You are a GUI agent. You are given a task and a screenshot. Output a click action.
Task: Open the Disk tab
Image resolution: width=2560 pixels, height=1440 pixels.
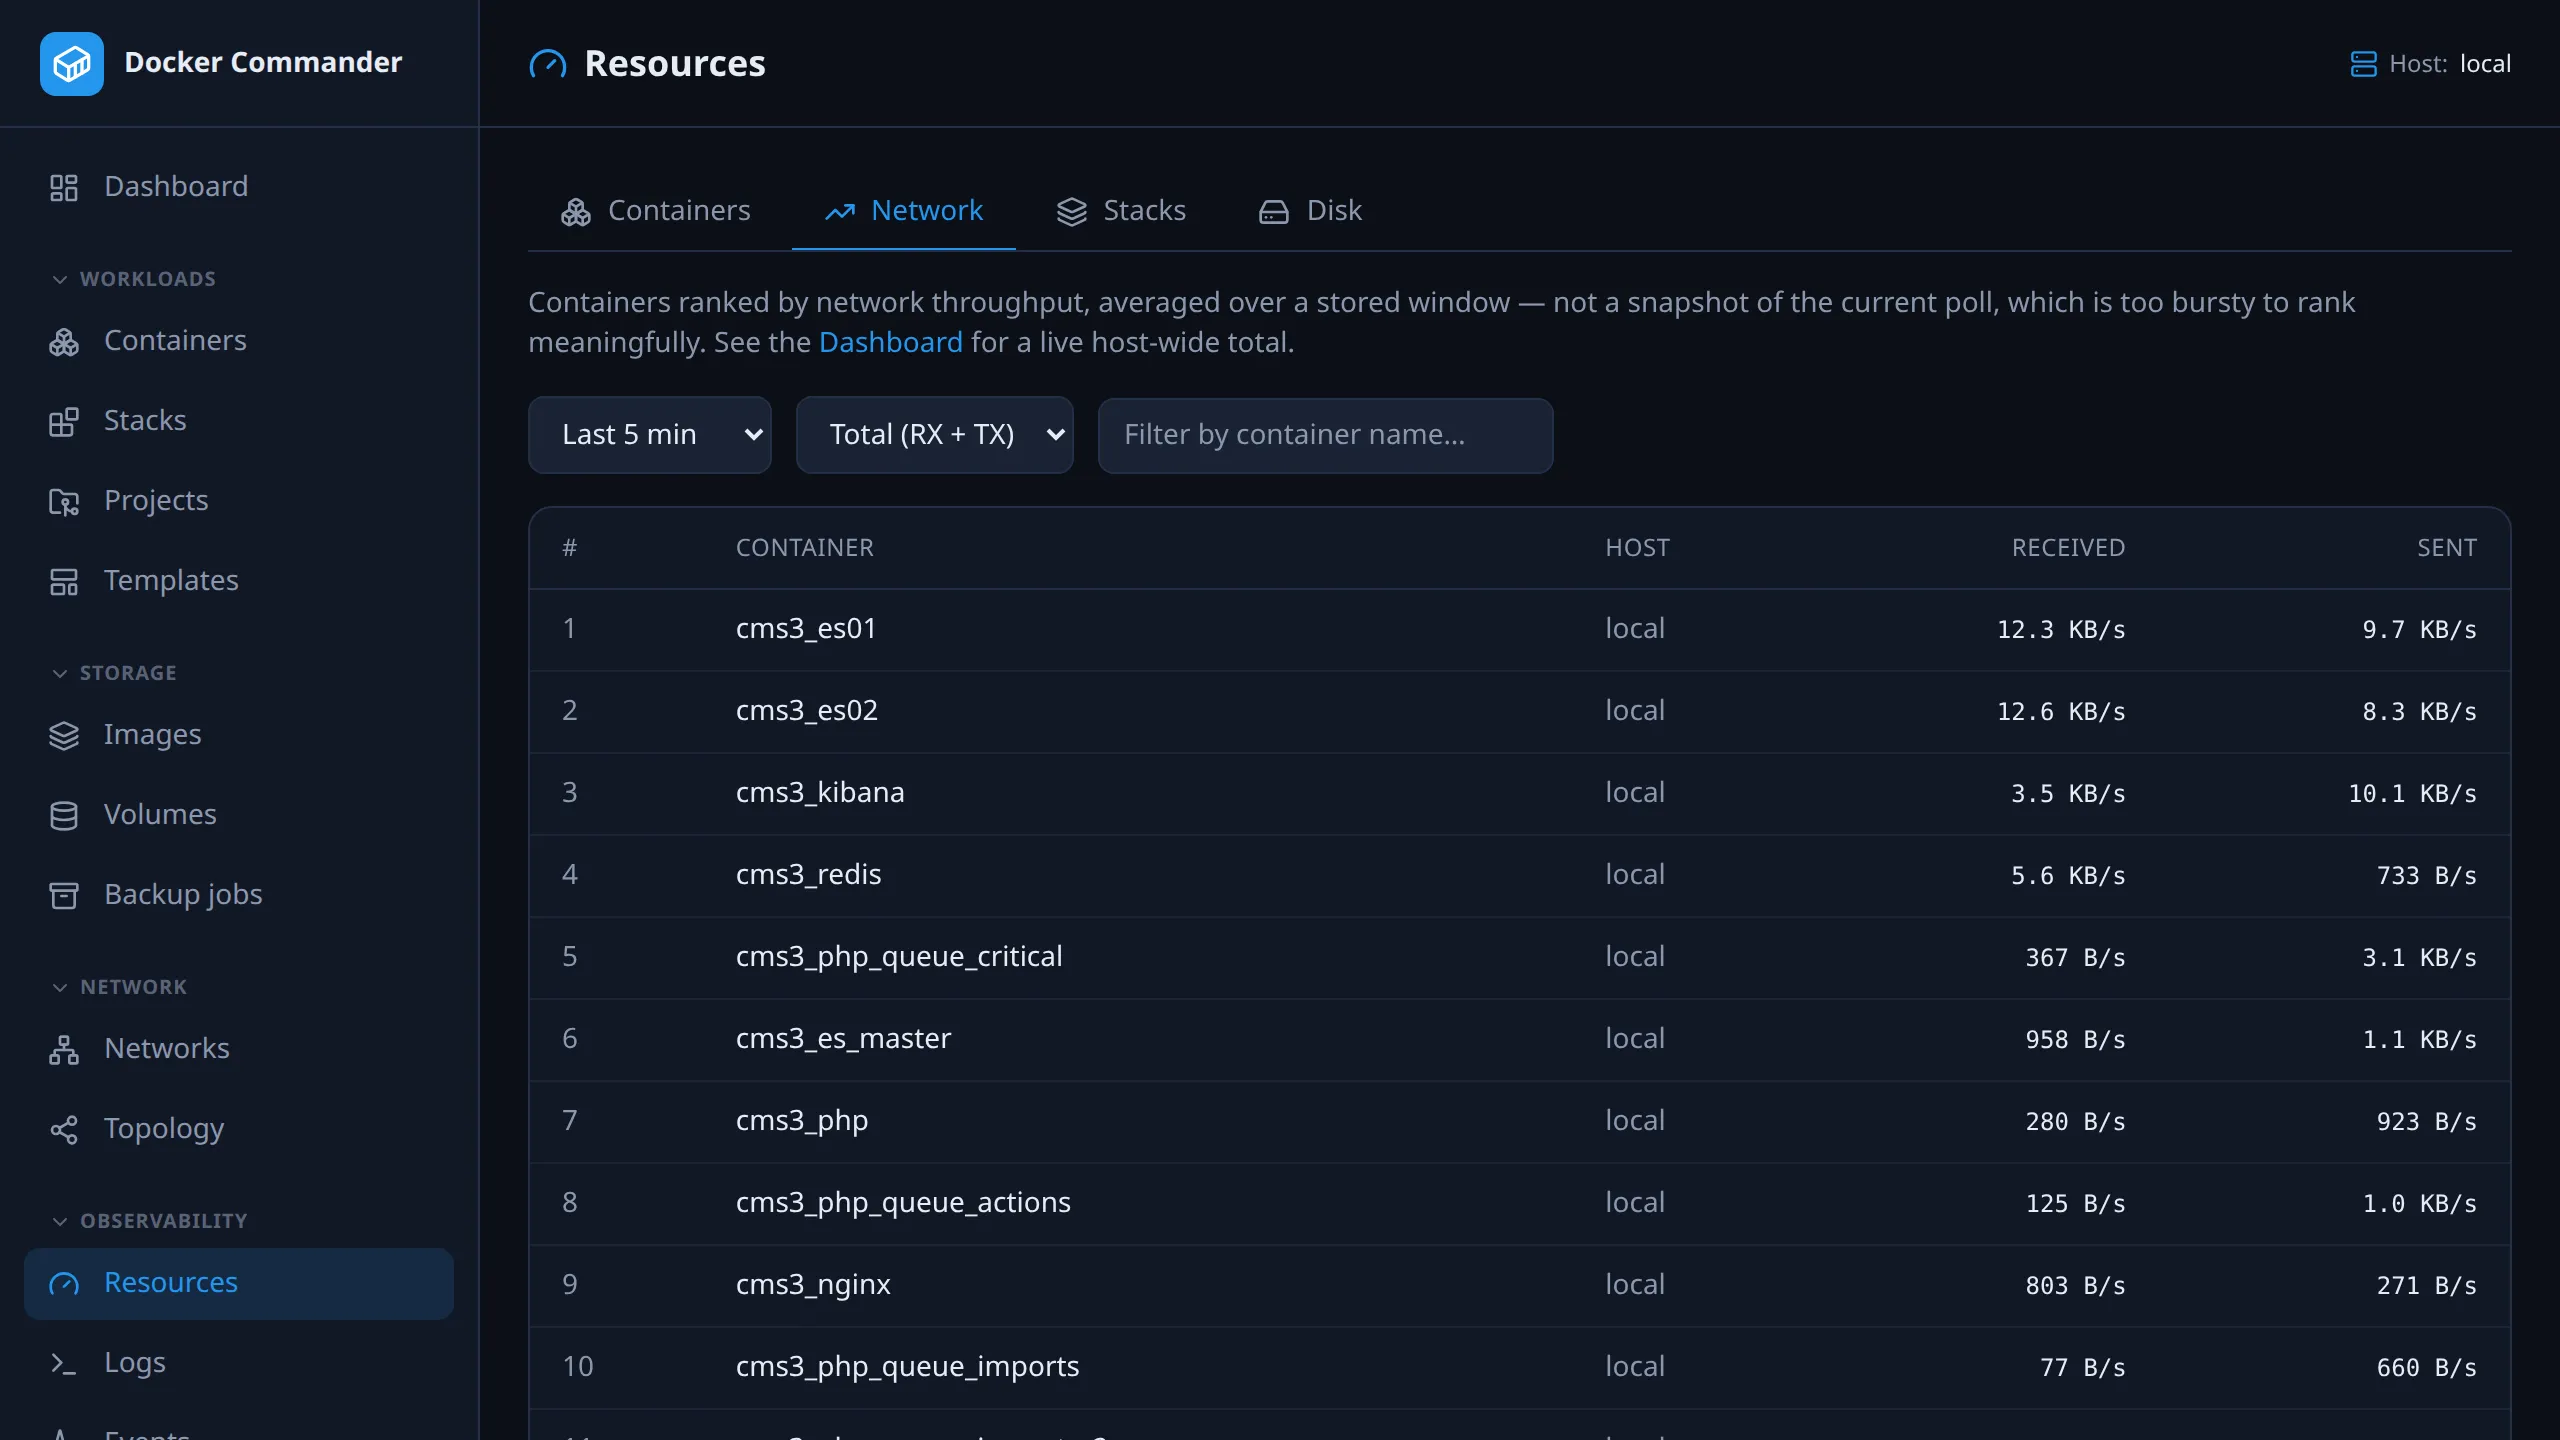1309,211
